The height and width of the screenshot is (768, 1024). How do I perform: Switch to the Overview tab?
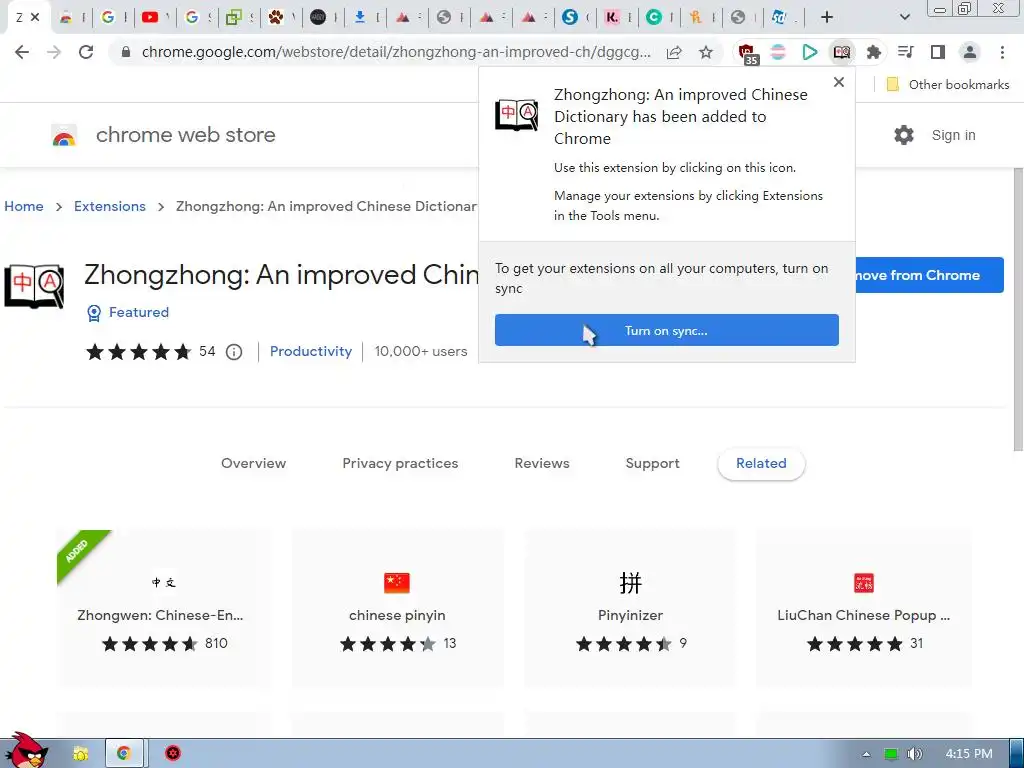point(253,464)
